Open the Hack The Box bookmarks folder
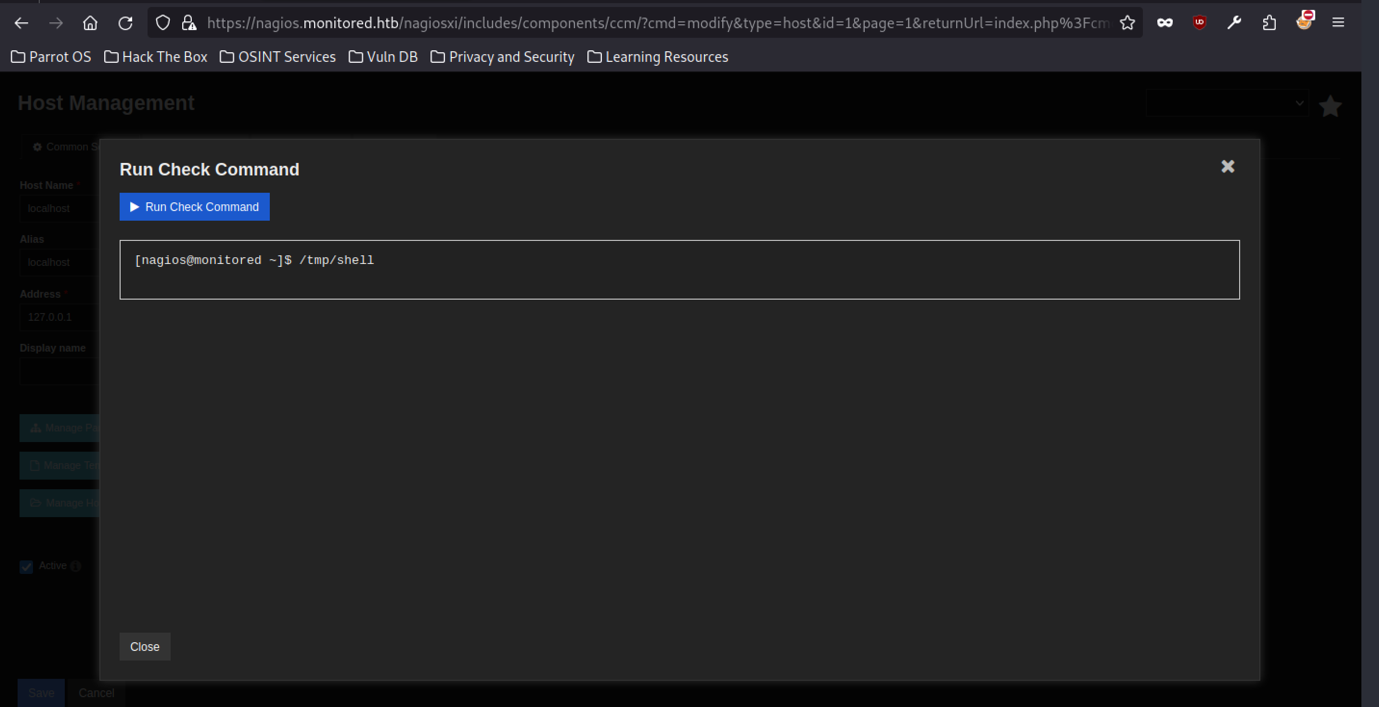This screenshot has height=707, width=1379. coord(155,57)
